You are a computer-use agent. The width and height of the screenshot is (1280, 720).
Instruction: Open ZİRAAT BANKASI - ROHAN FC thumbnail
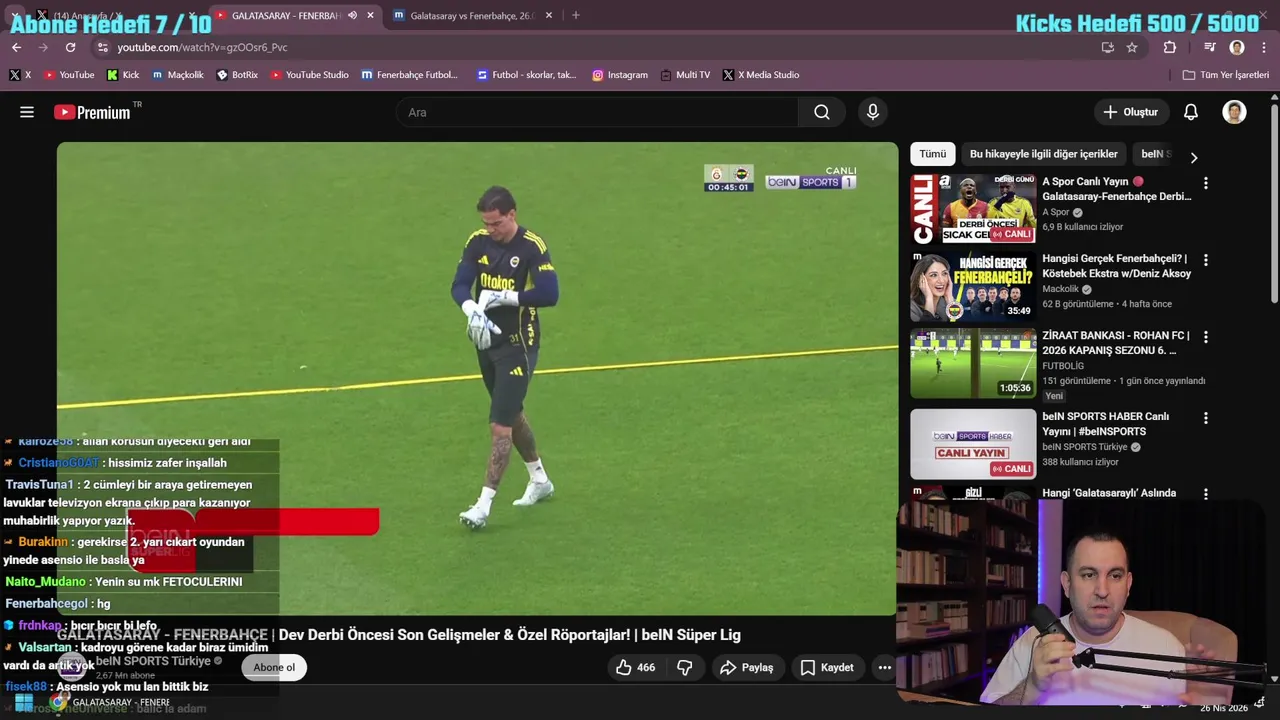(973, 363)
